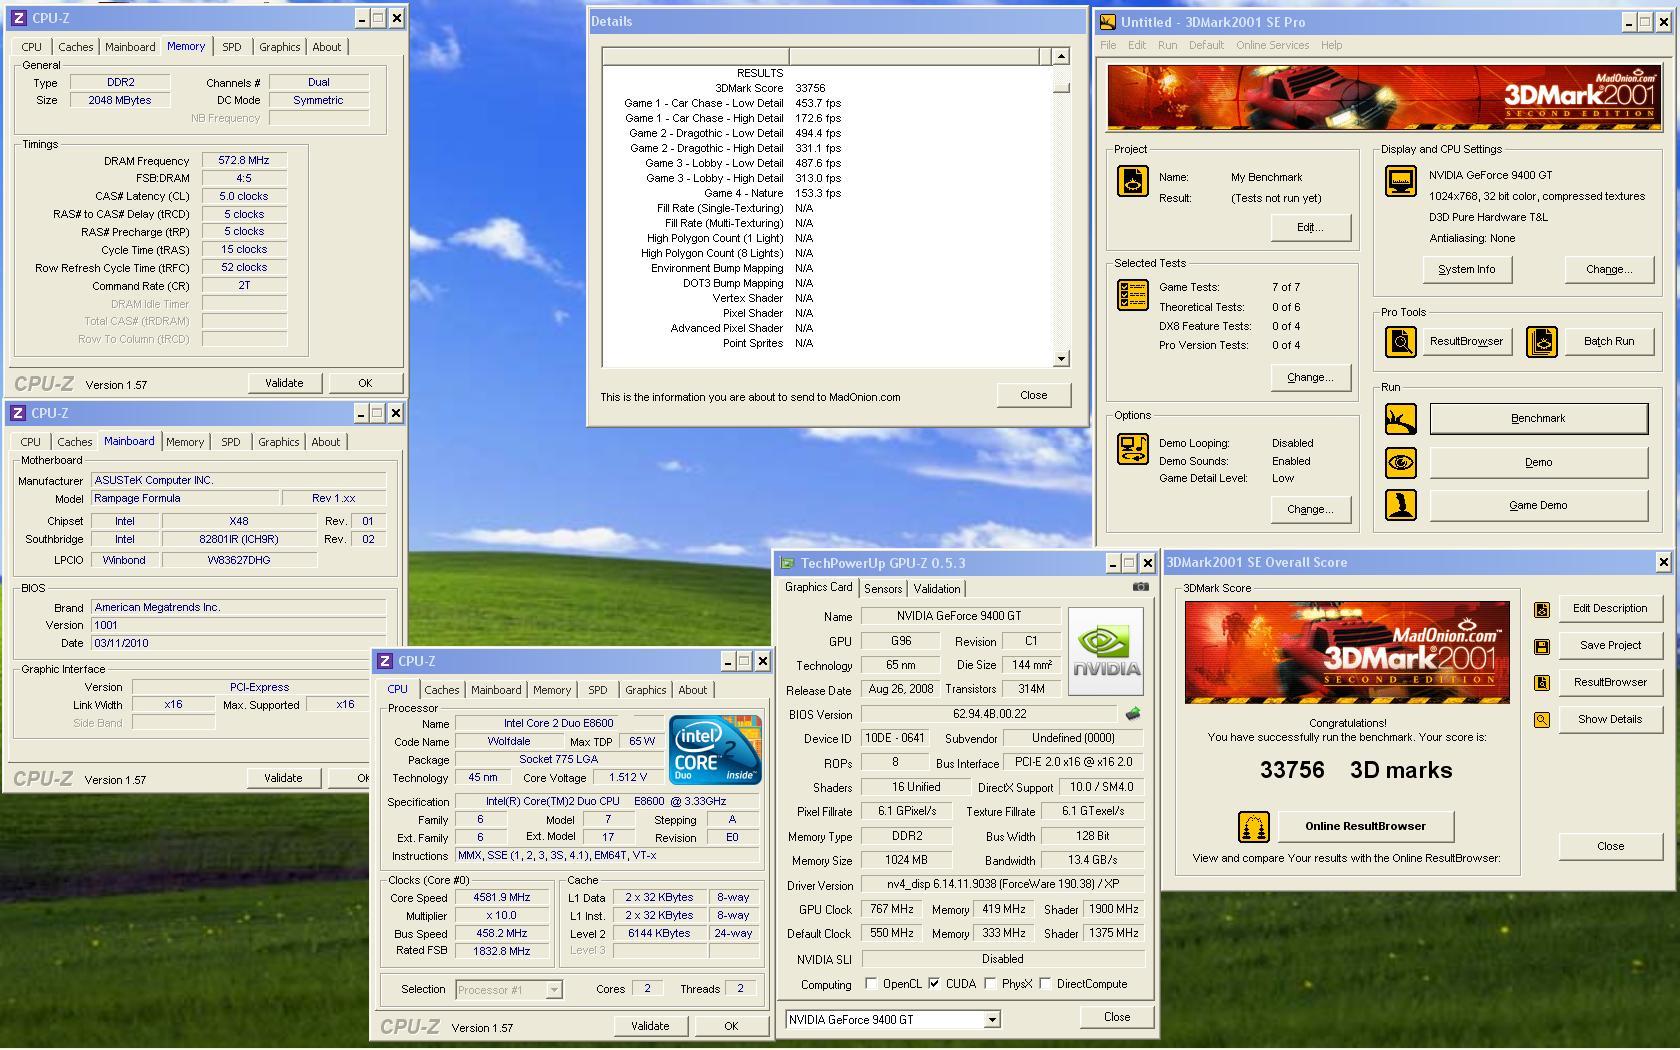Click the Edit Description icon in Overall Score
Screen dimensions: 1680x1050
[x=1542, y=609]
